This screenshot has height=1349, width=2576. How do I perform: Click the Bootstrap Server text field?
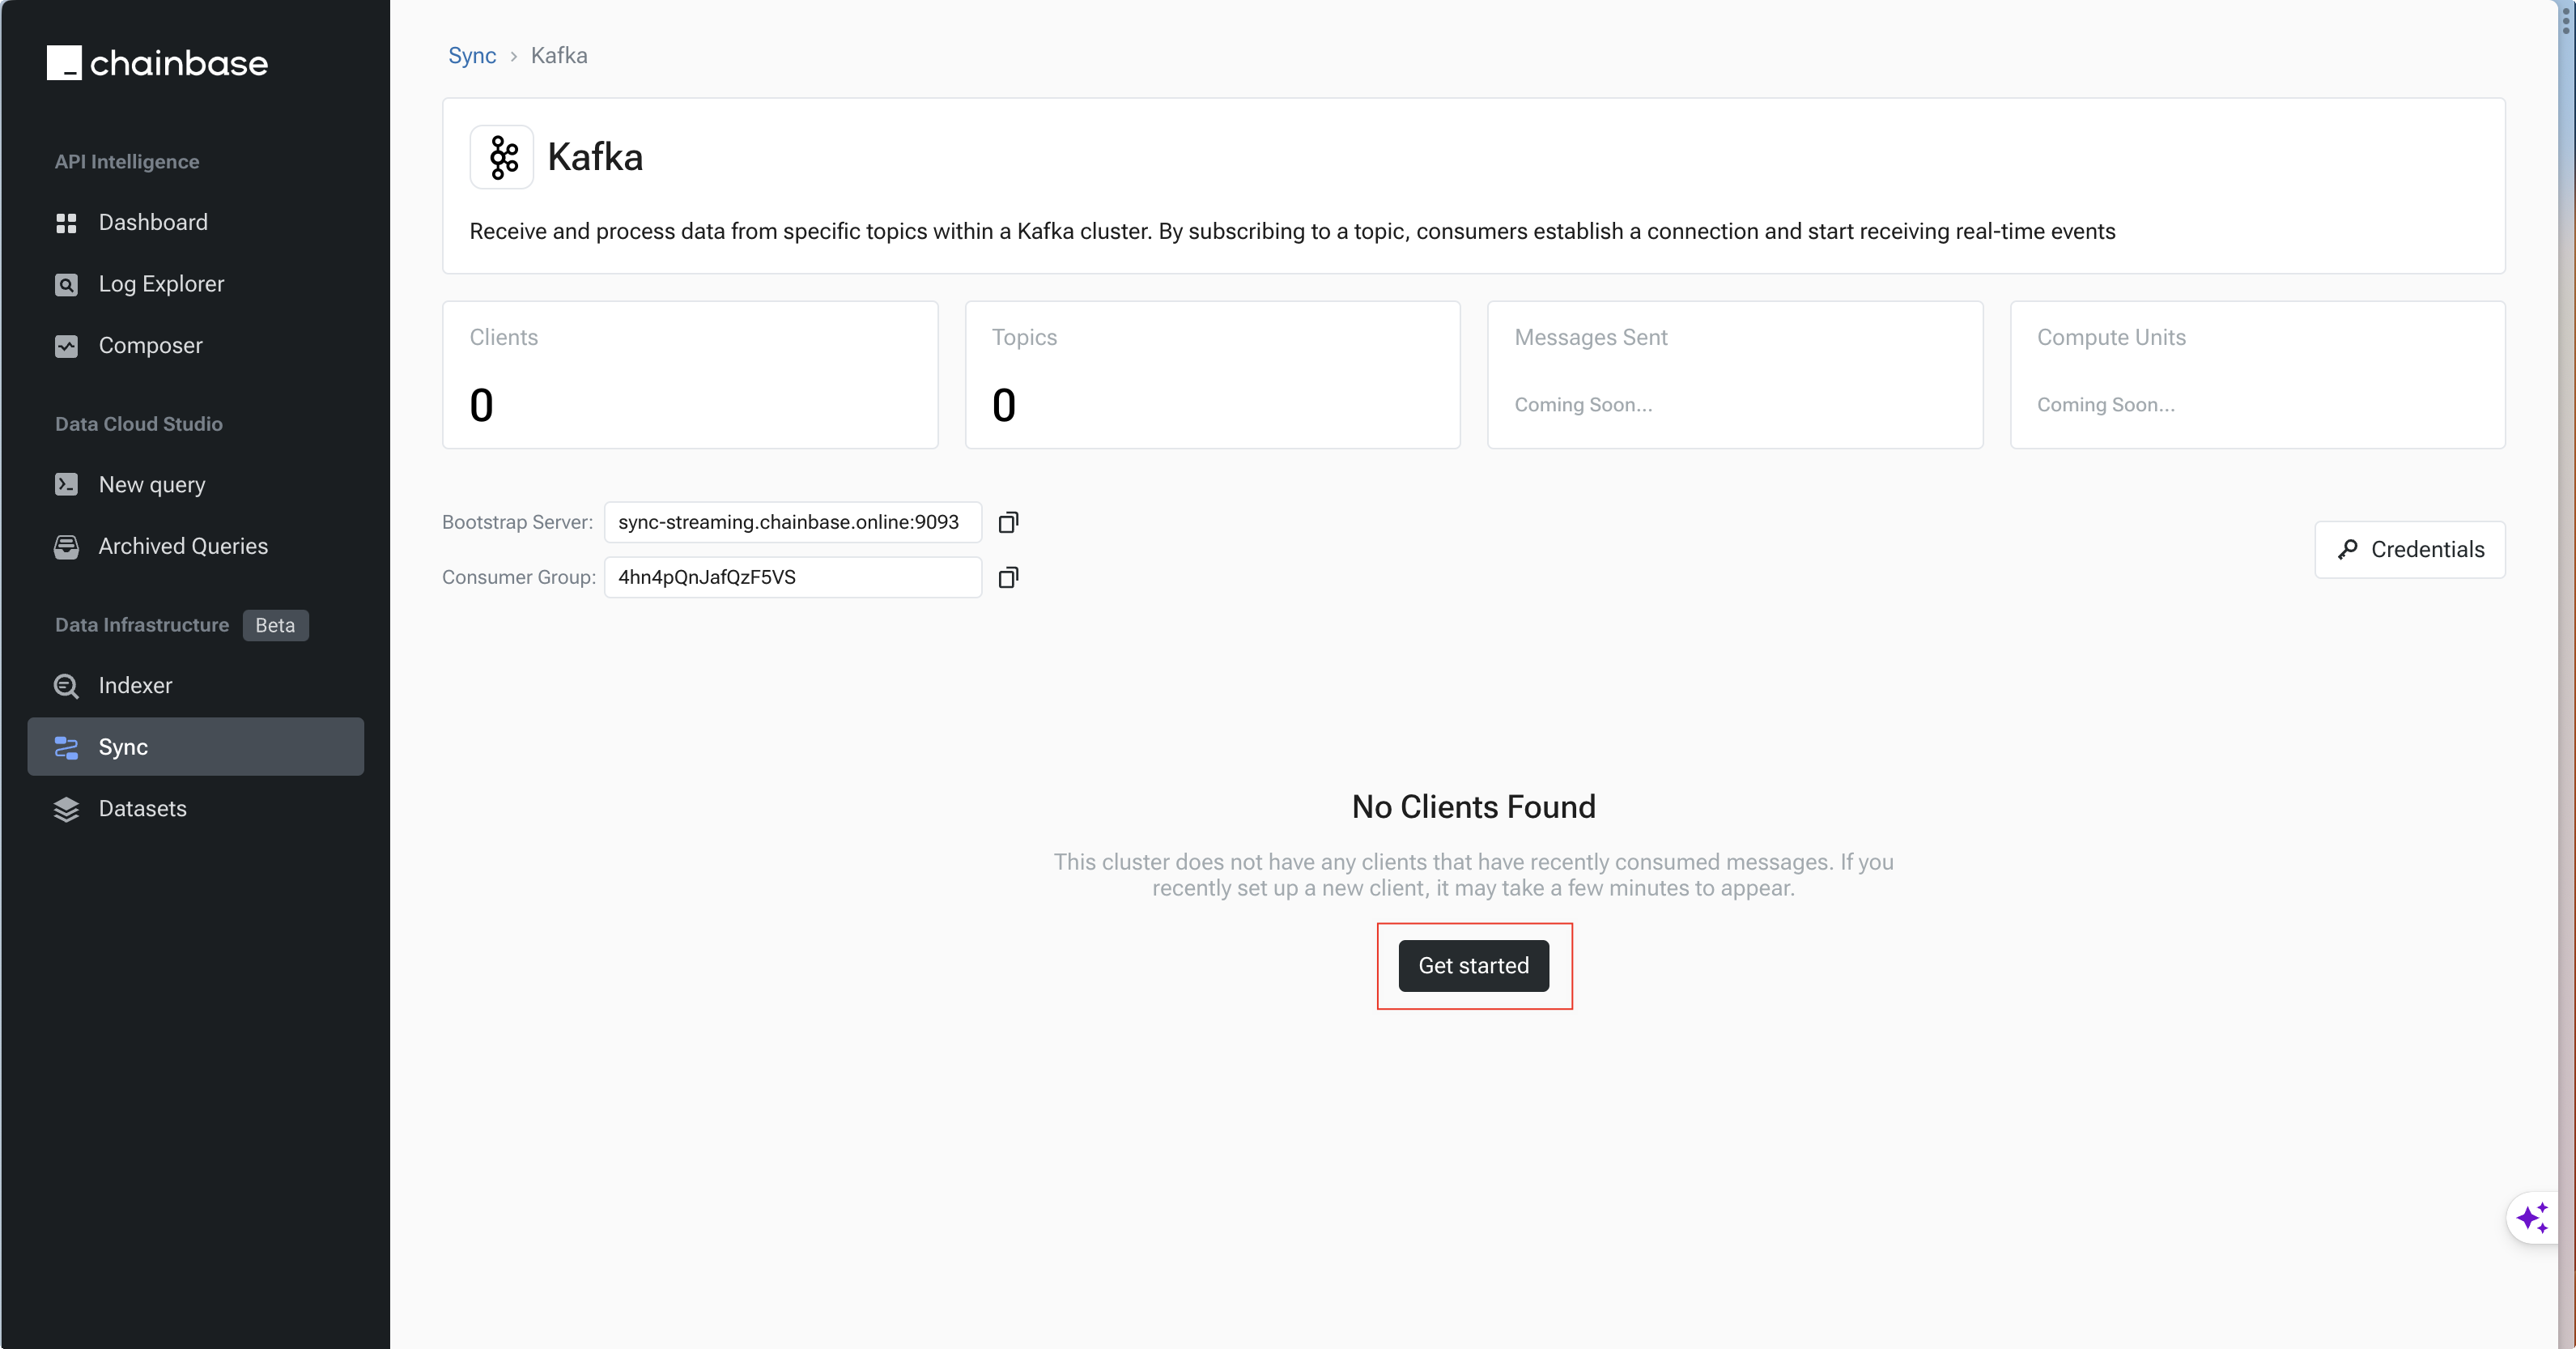click(792, 522)
